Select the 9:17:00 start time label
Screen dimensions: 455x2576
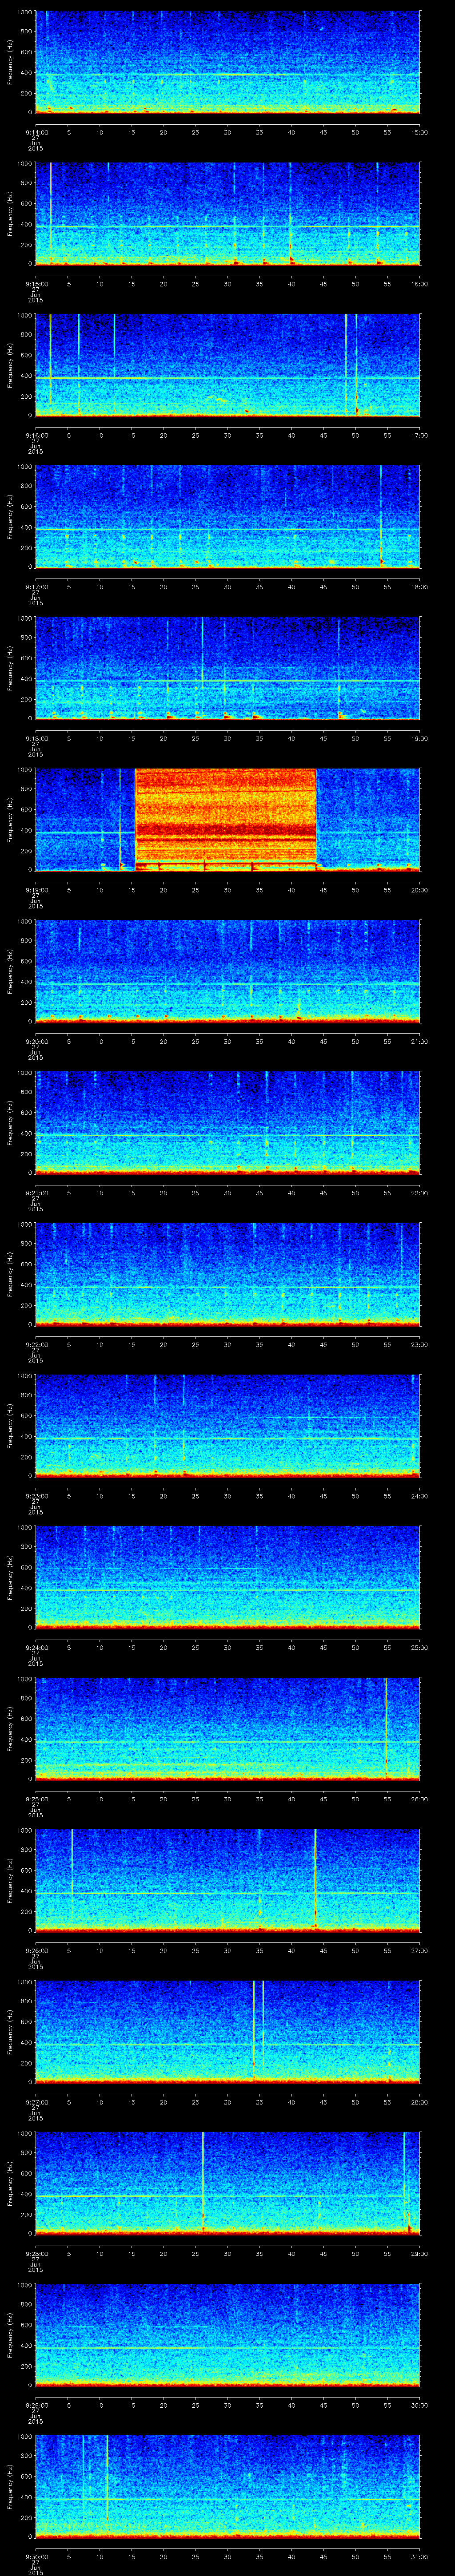[37, 587]
